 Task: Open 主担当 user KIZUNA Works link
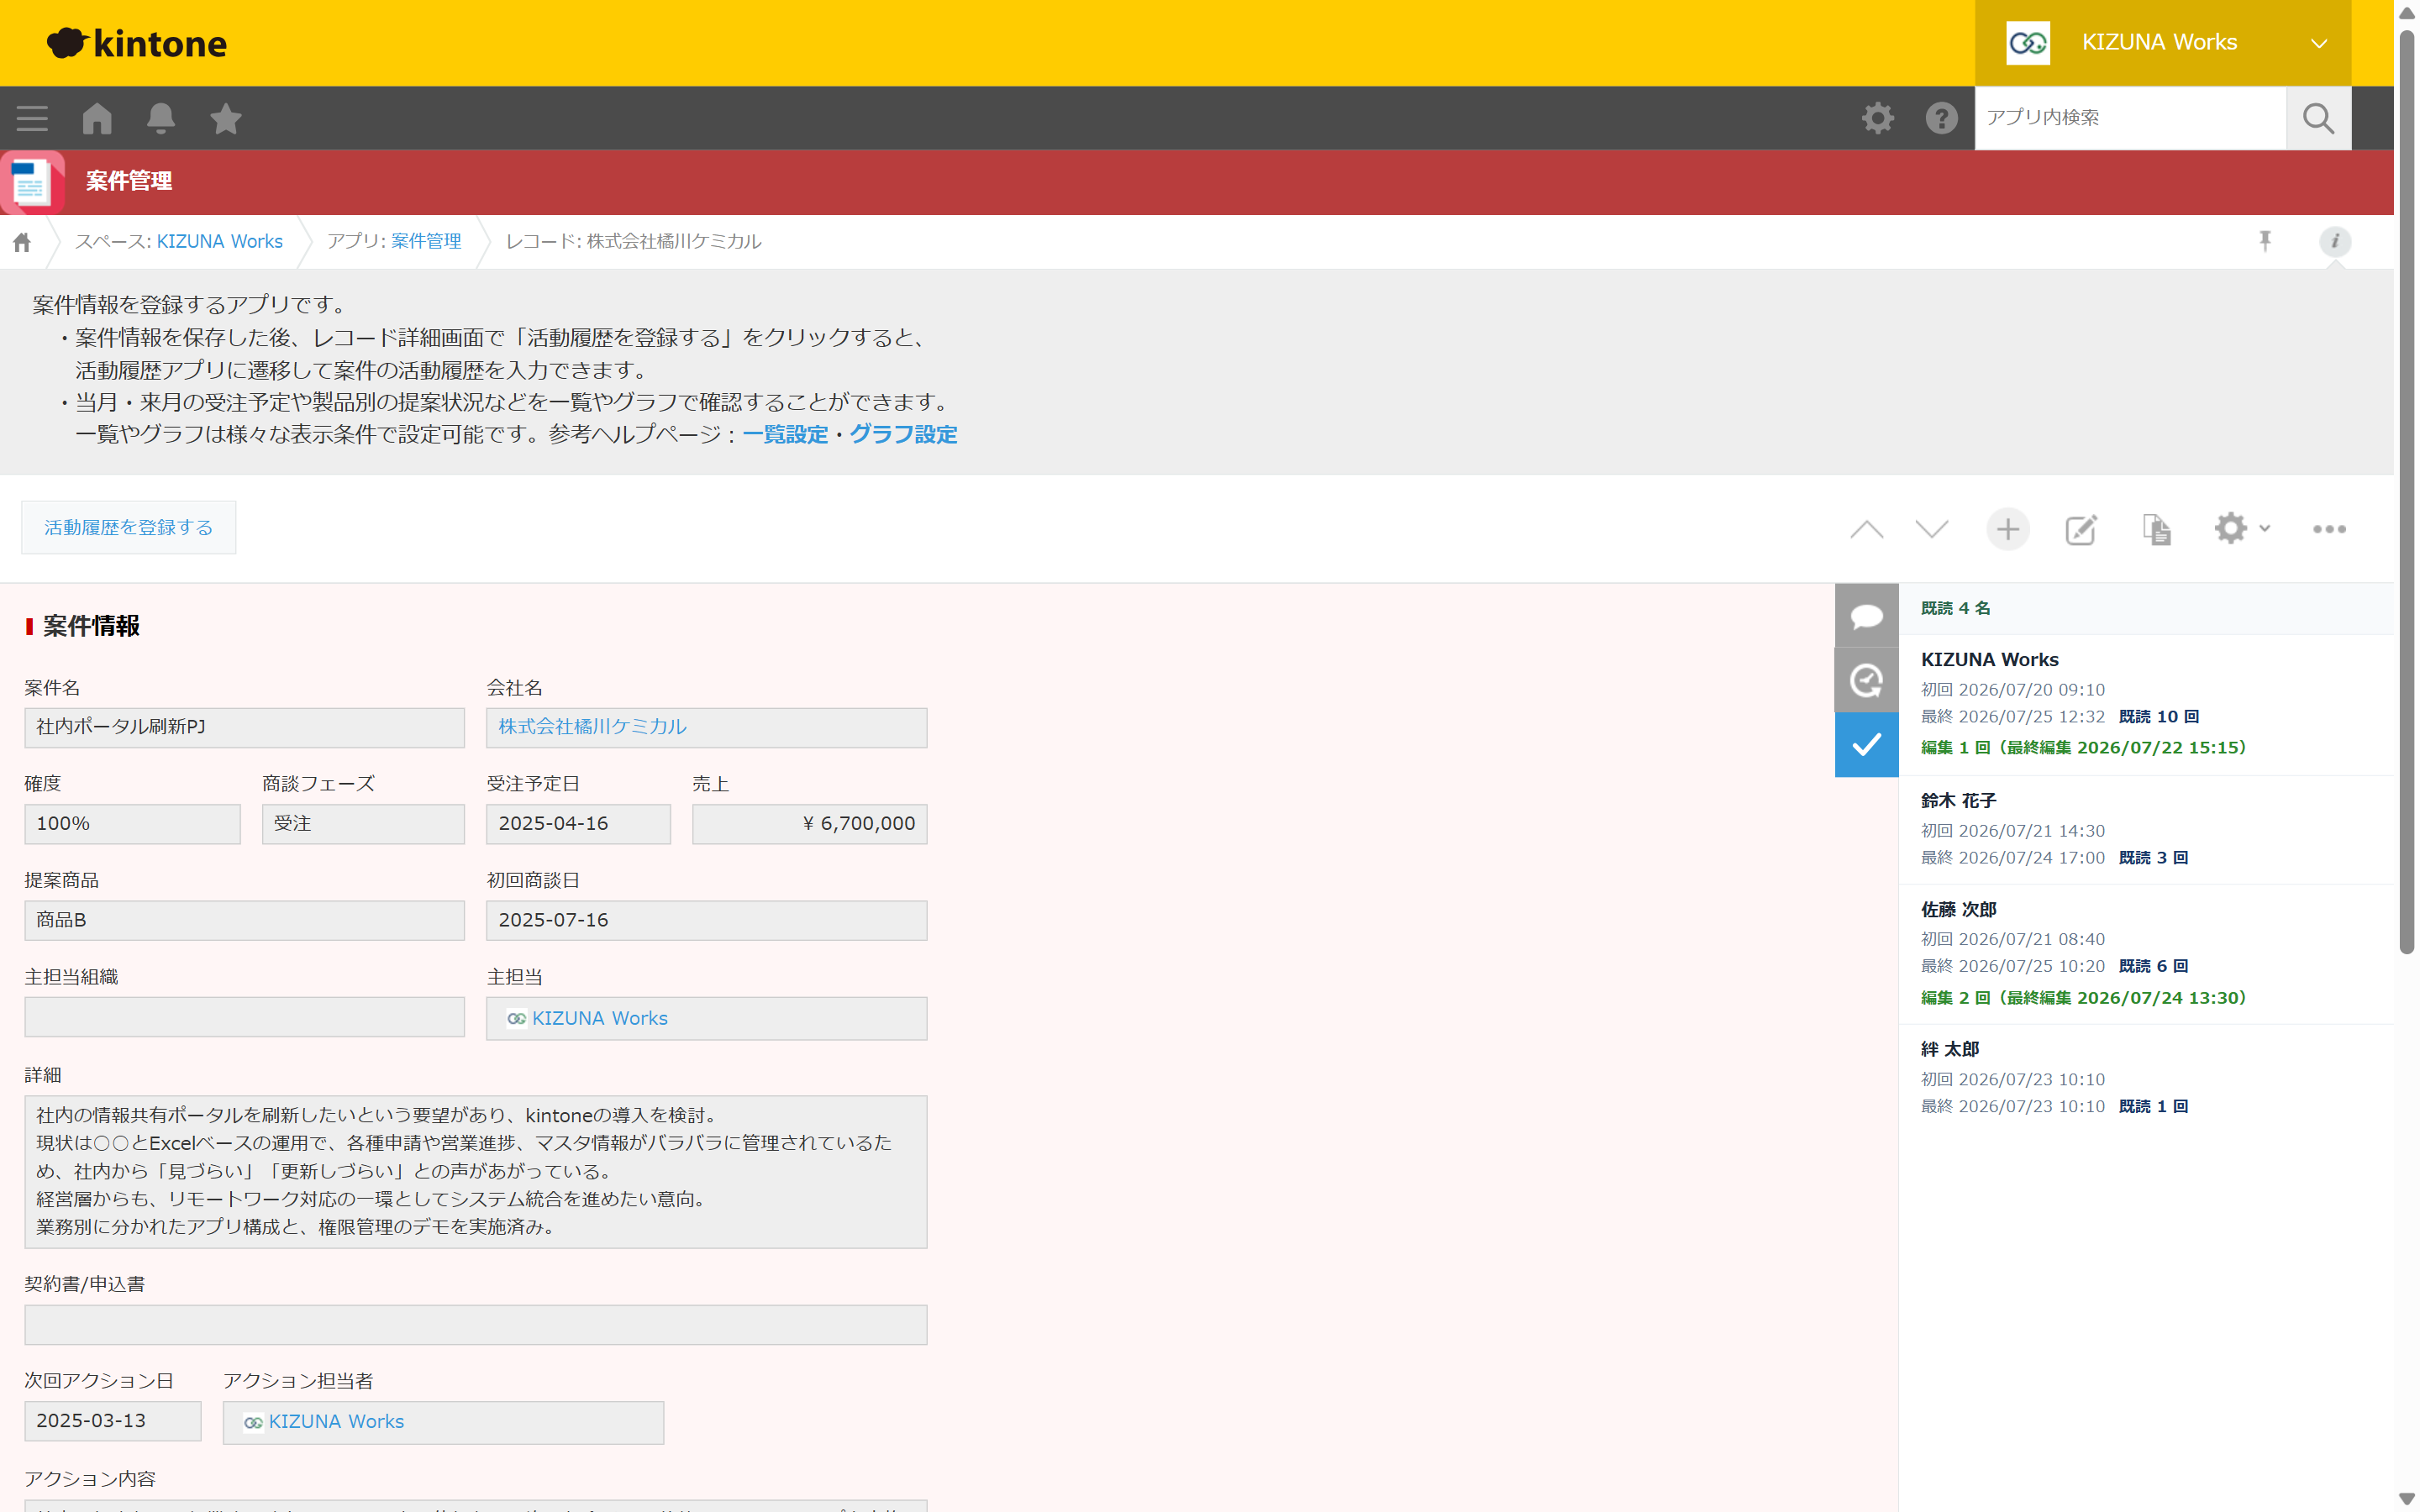pyautogui.click(x=599, y=1018)
